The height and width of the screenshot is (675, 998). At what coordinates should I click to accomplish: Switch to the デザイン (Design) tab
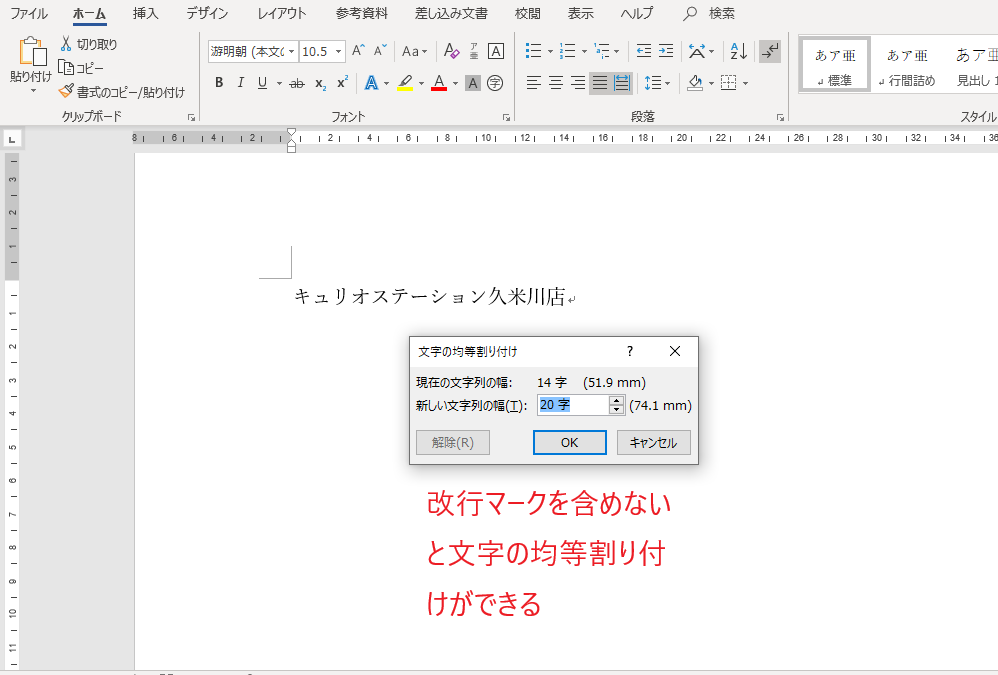[207, 13]
